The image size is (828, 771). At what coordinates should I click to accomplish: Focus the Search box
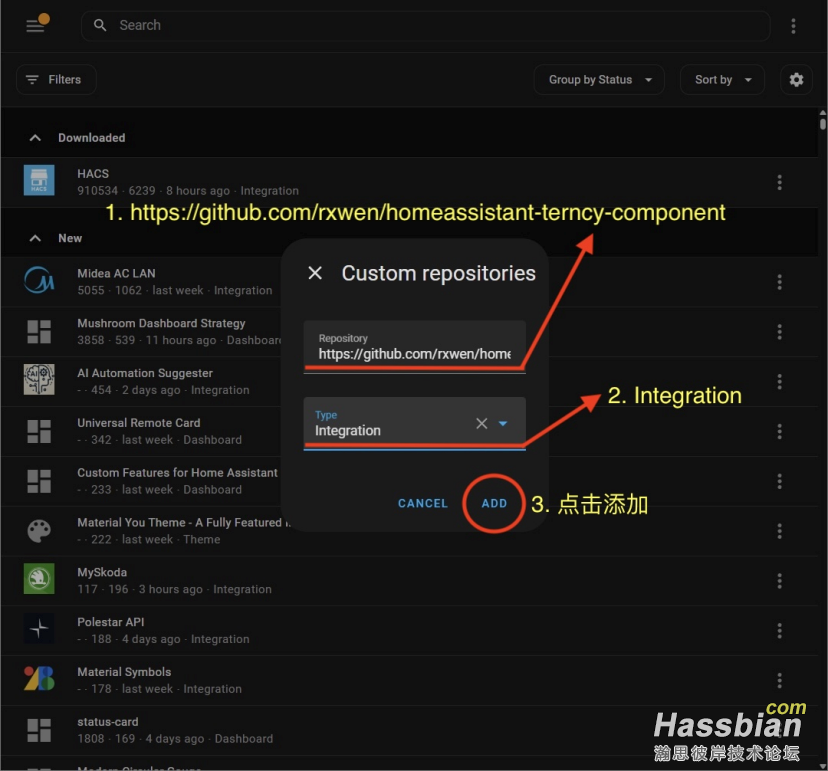click(x=425, y=25)
